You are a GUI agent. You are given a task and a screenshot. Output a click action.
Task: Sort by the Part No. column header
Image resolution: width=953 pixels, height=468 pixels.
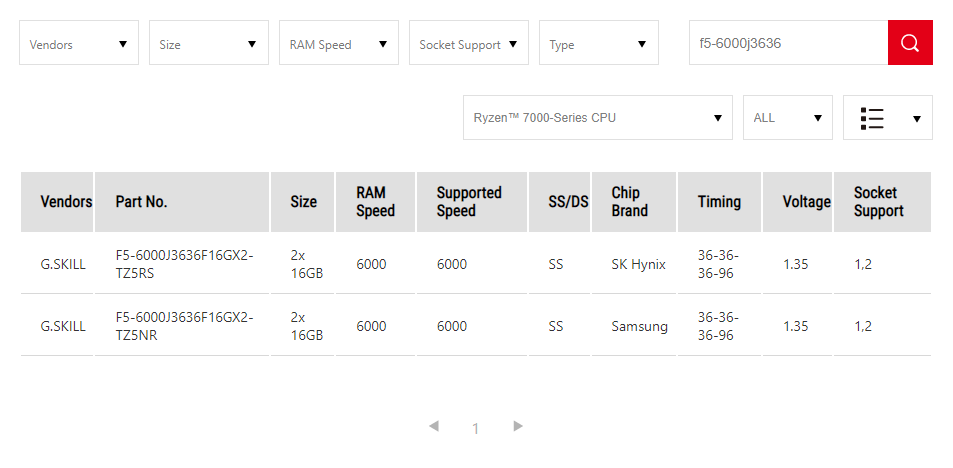point(142,202)
